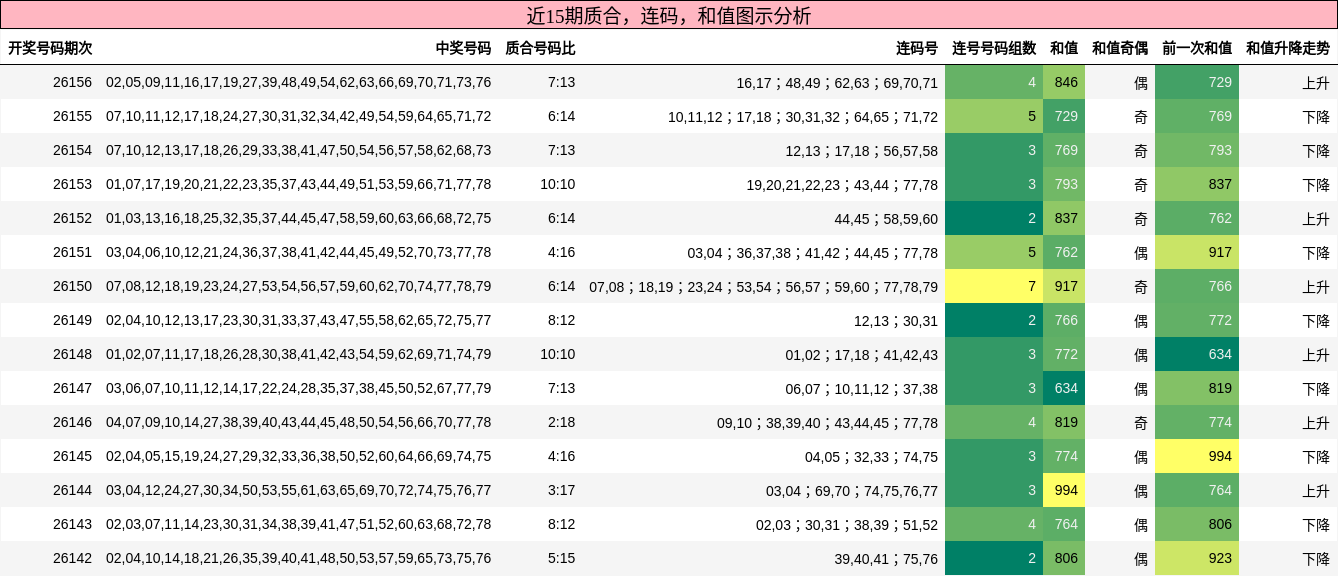Click previous sum 994 in row 26145

click(x=1197, y=456)
